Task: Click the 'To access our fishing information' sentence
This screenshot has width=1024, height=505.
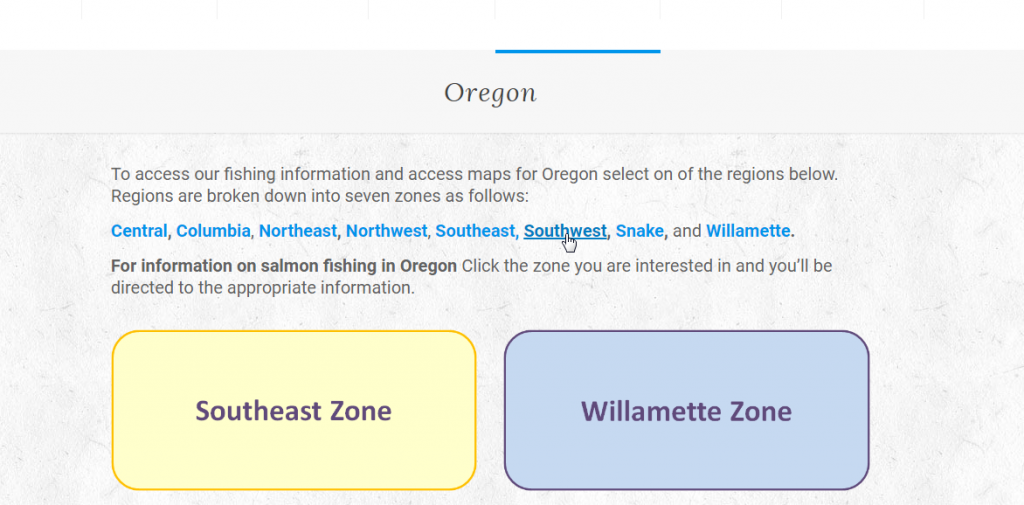Action: 474,174
